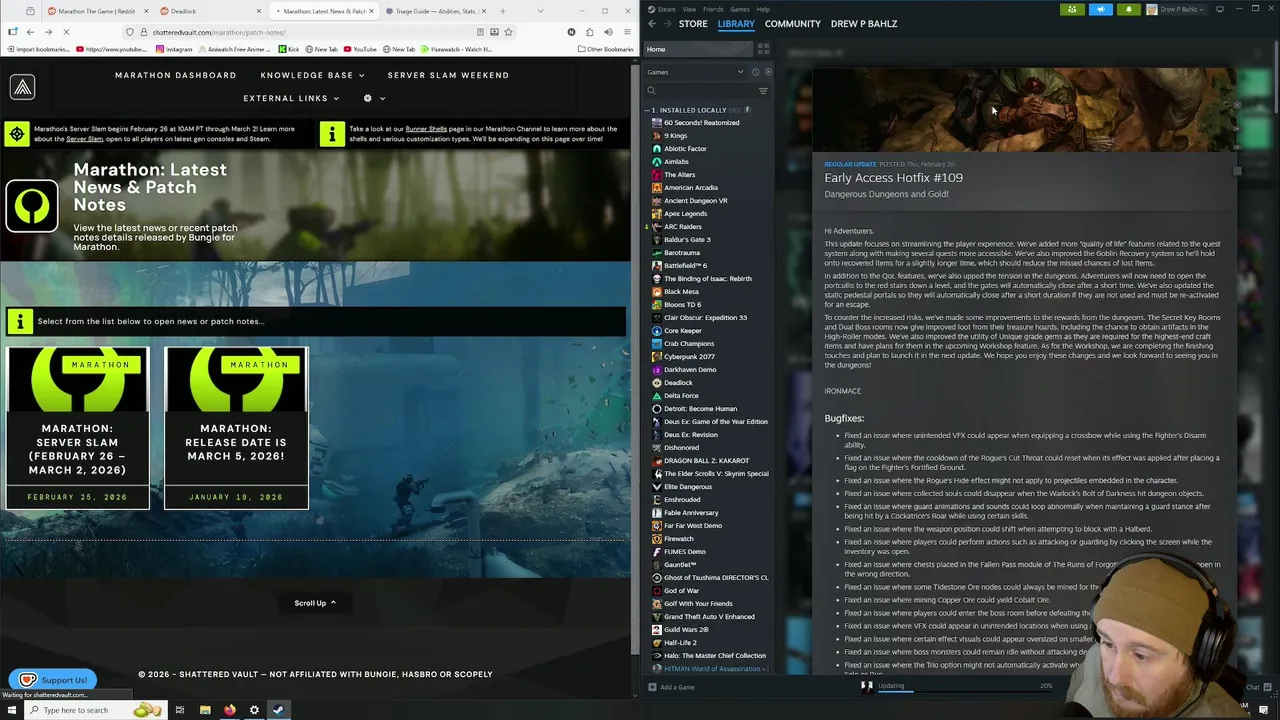Select ARC Raiders in Steam library
Screen dimensions: 1280x720
coord(683,227)
